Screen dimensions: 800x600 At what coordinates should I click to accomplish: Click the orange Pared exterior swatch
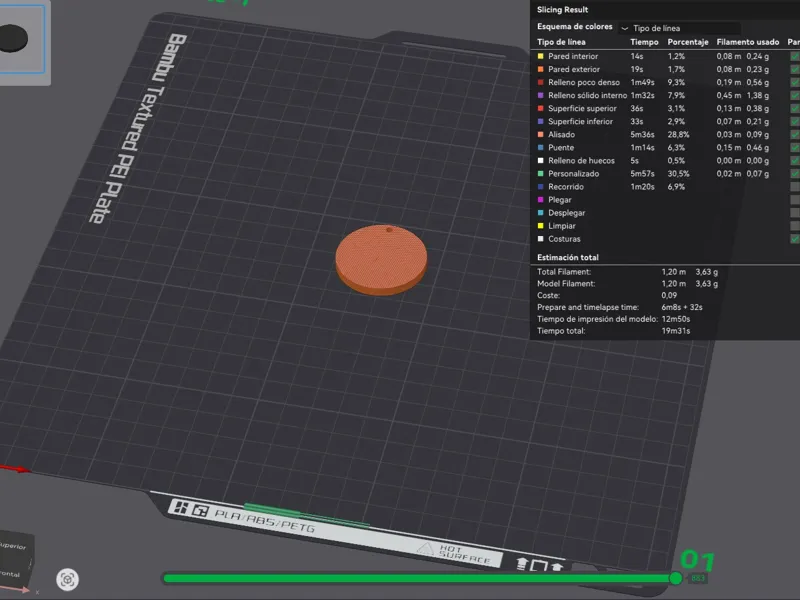tap(540, 69)
